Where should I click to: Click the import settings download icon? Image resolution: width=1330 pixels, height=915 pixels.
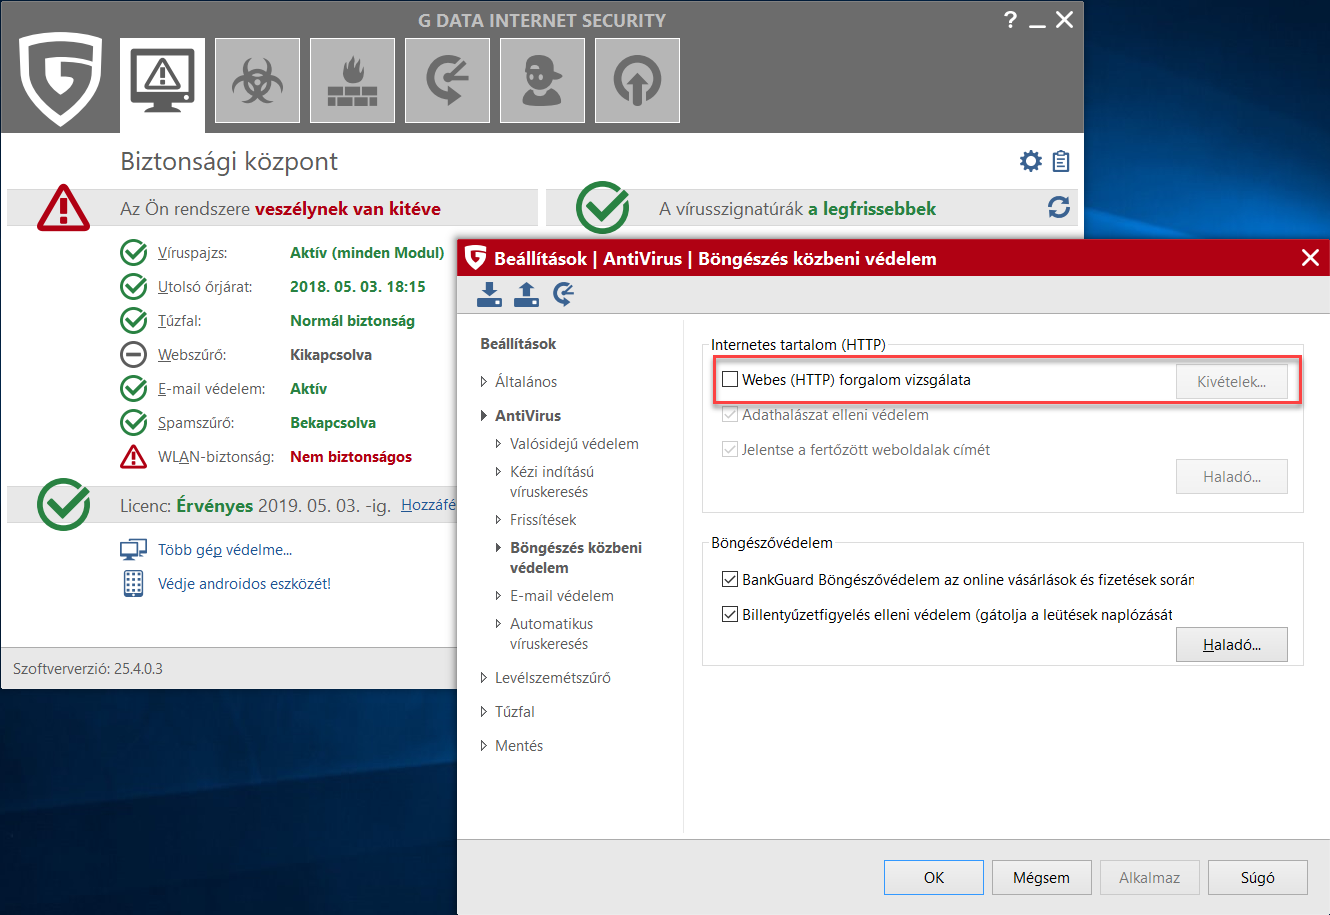click(x=489, y=294)
